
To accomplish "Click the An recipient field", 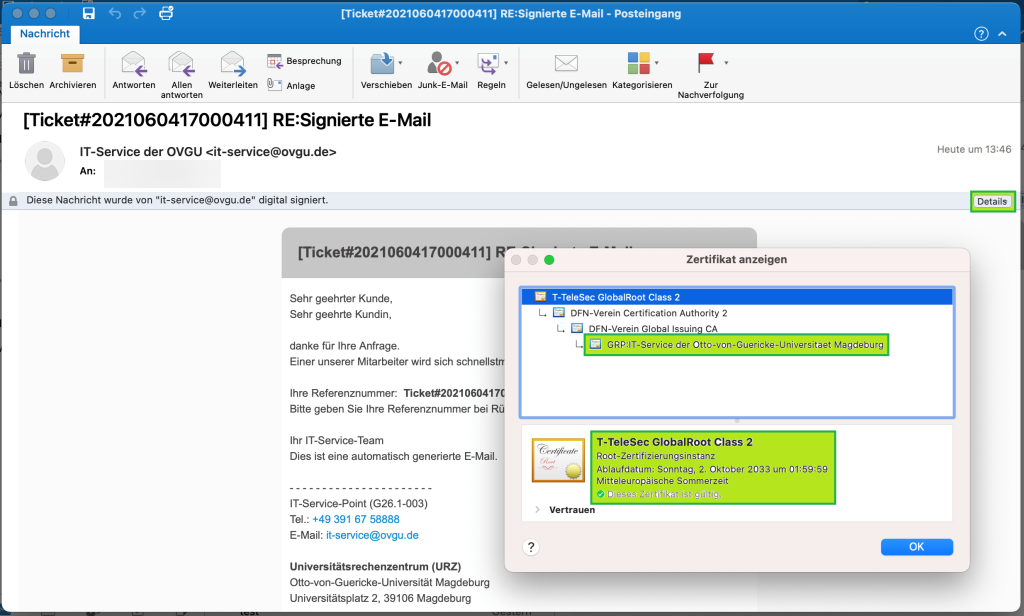I will pyautogui.click(x=162, y=172).
